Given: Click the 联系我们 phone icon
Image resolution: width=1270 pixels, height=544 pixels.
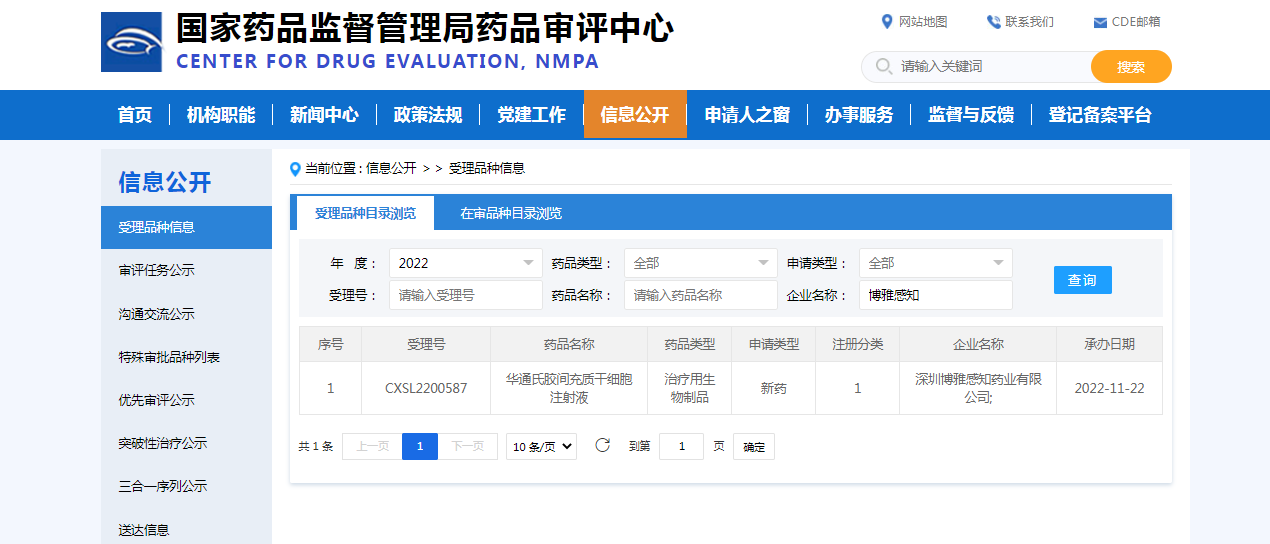Looking at the screenshot, I should pos(993,22).
